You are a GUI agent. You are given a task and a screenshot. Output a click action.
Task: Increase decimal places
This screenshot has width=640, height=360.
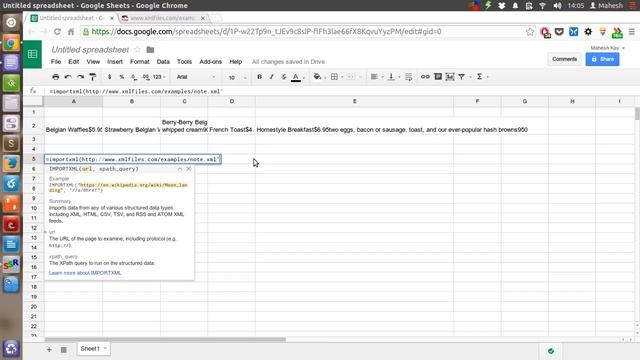tap(146, 77)
